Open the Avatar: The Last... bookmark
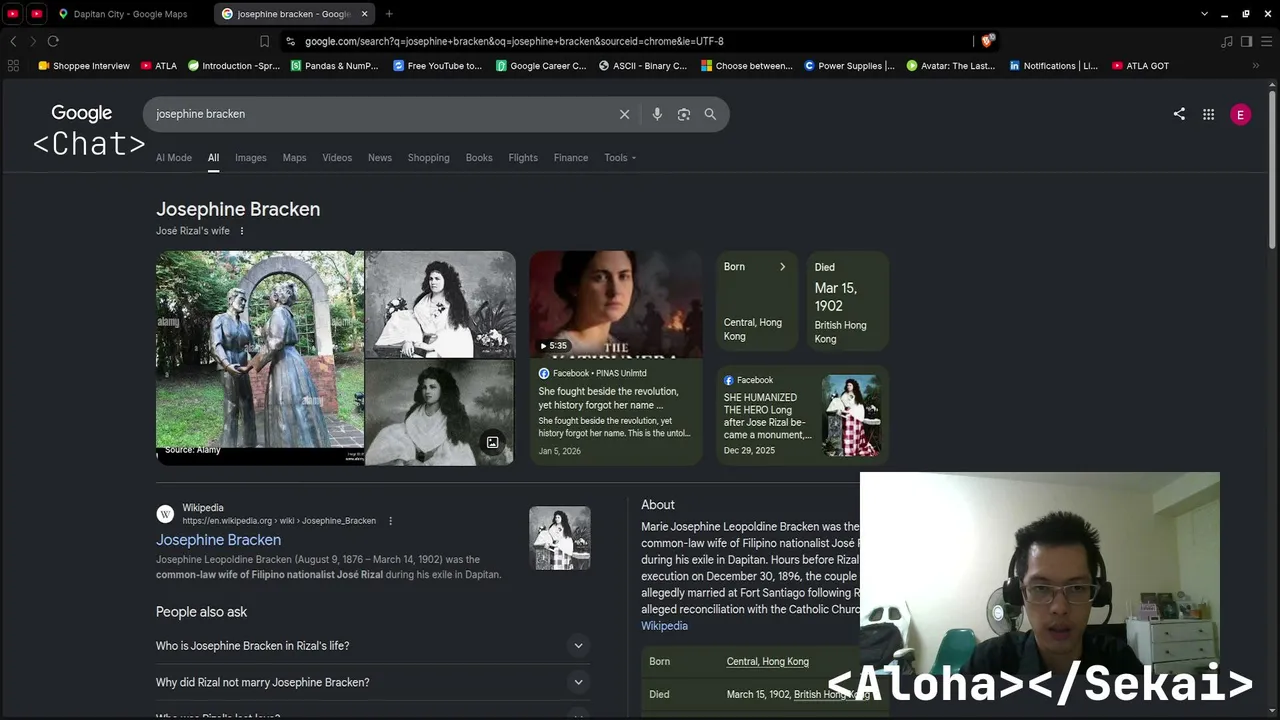The width and height of the screenshot is (1280, 720). [951, 66]
